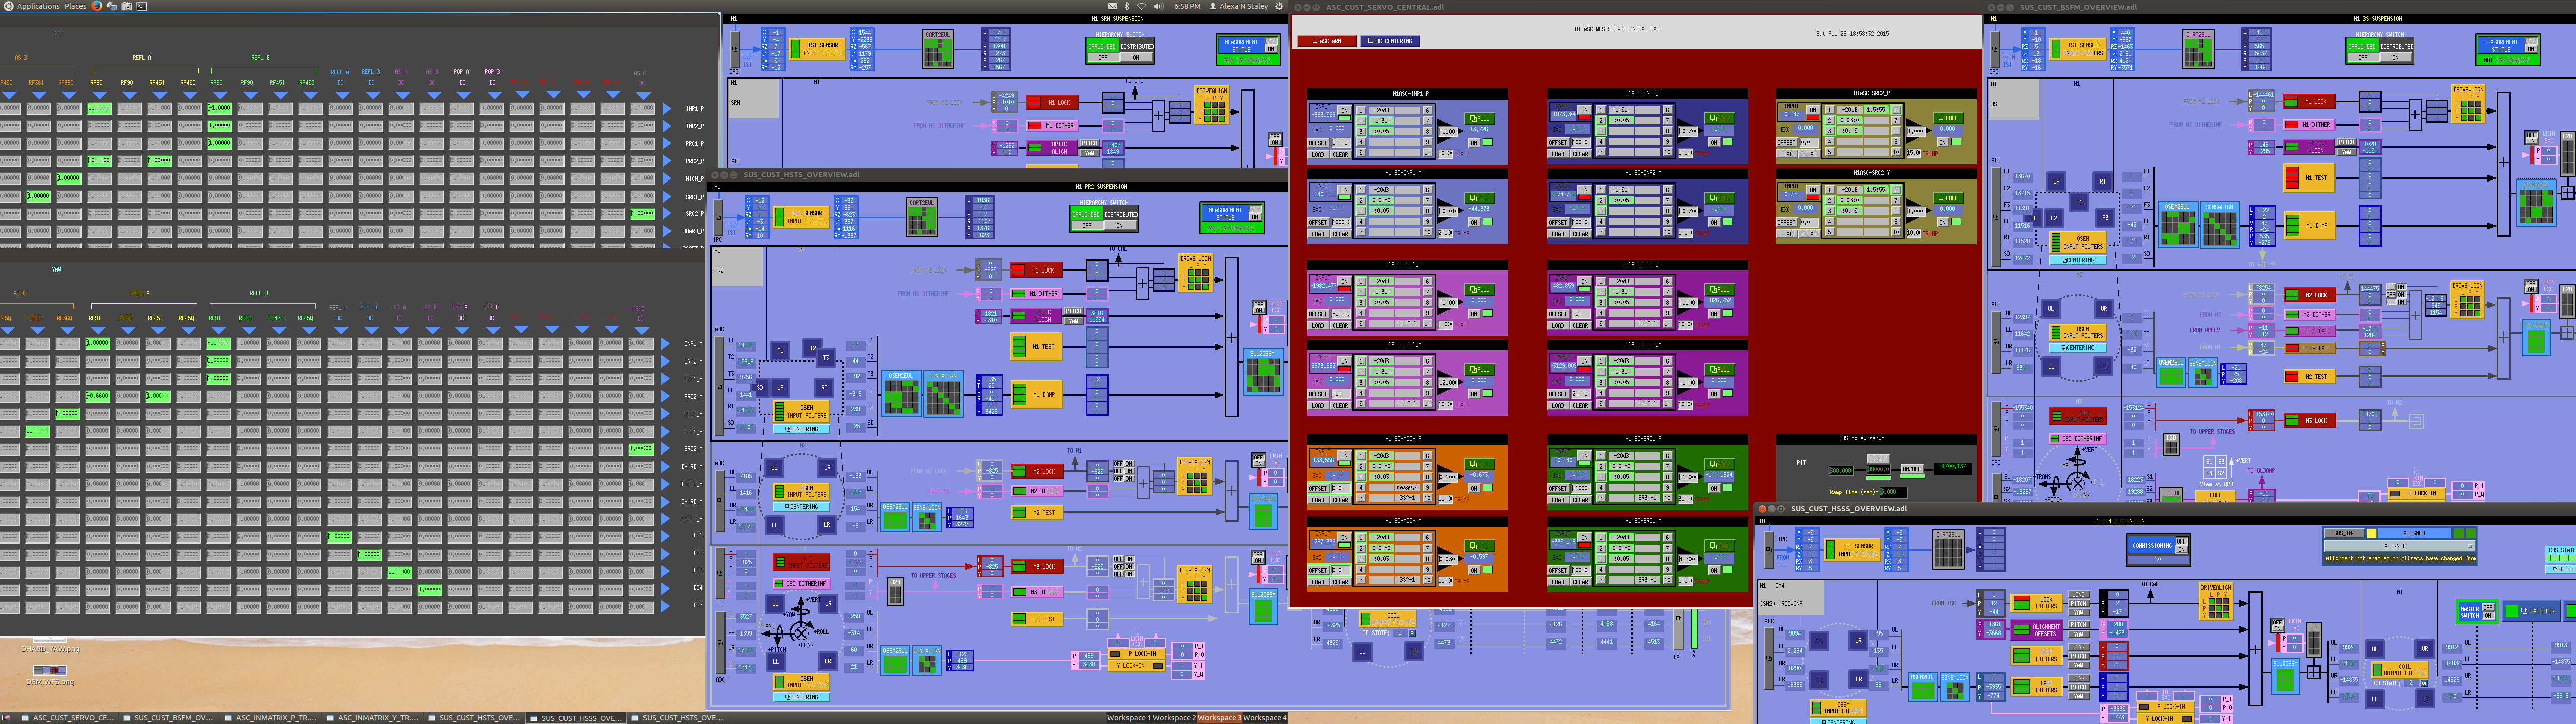This screenshot has height=724, width=2576.
Task: Switch COMMISSIONING to ON in IM4 window
Action: (2181, 548)
